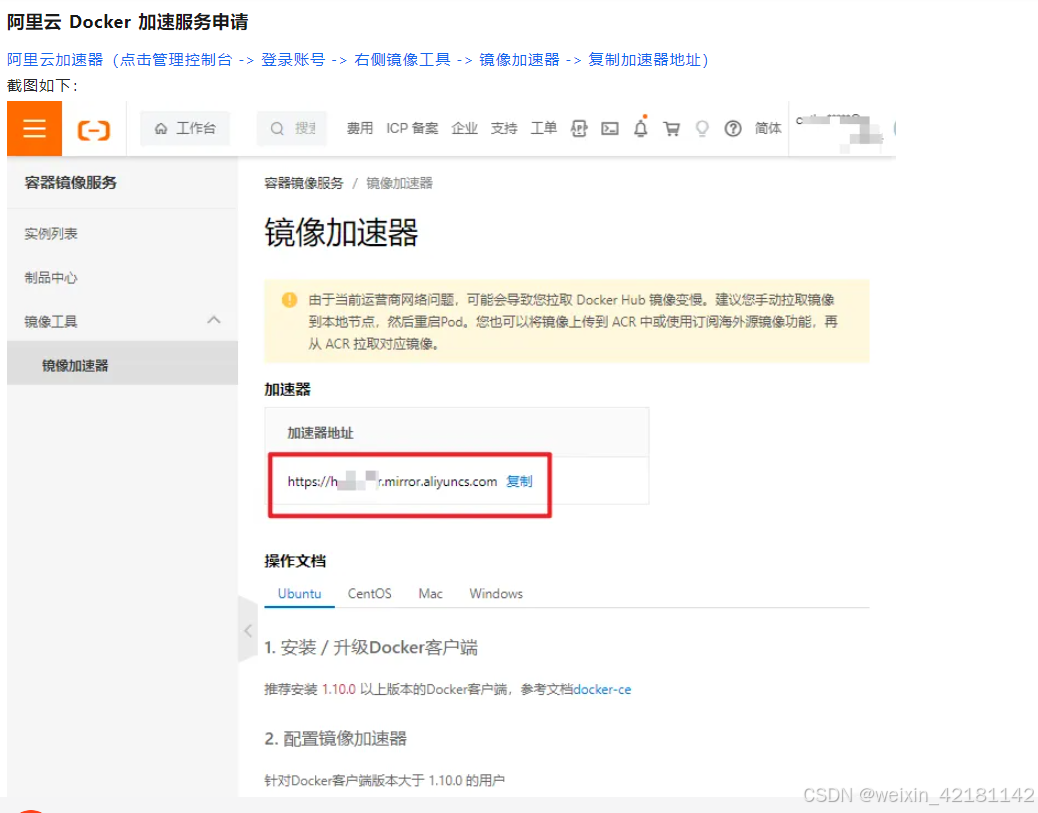Switch to the Mac tab
Screen dimensions: 1038x813
click(430, 593)
